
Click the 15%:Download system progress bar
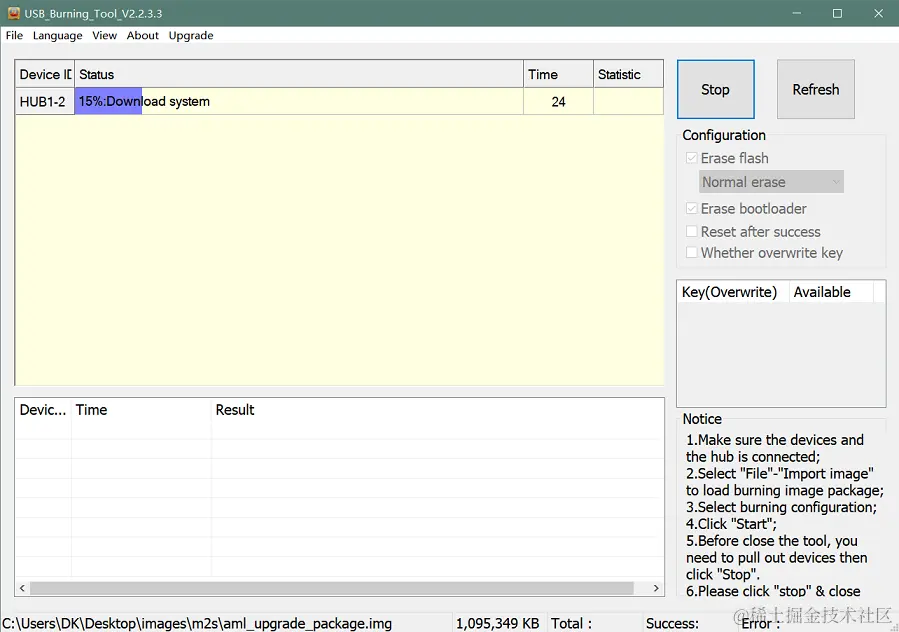[x=299, y=102]
